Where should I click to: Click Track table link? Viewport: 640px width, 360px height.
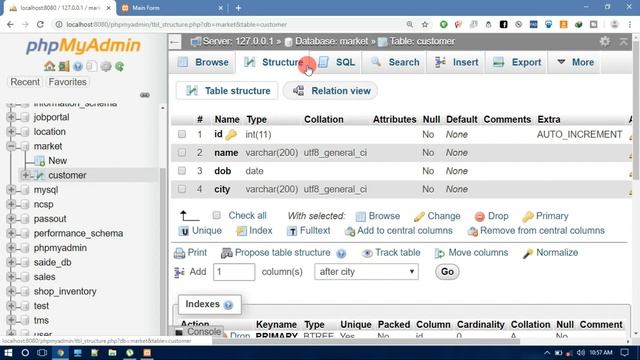point(391,253)
